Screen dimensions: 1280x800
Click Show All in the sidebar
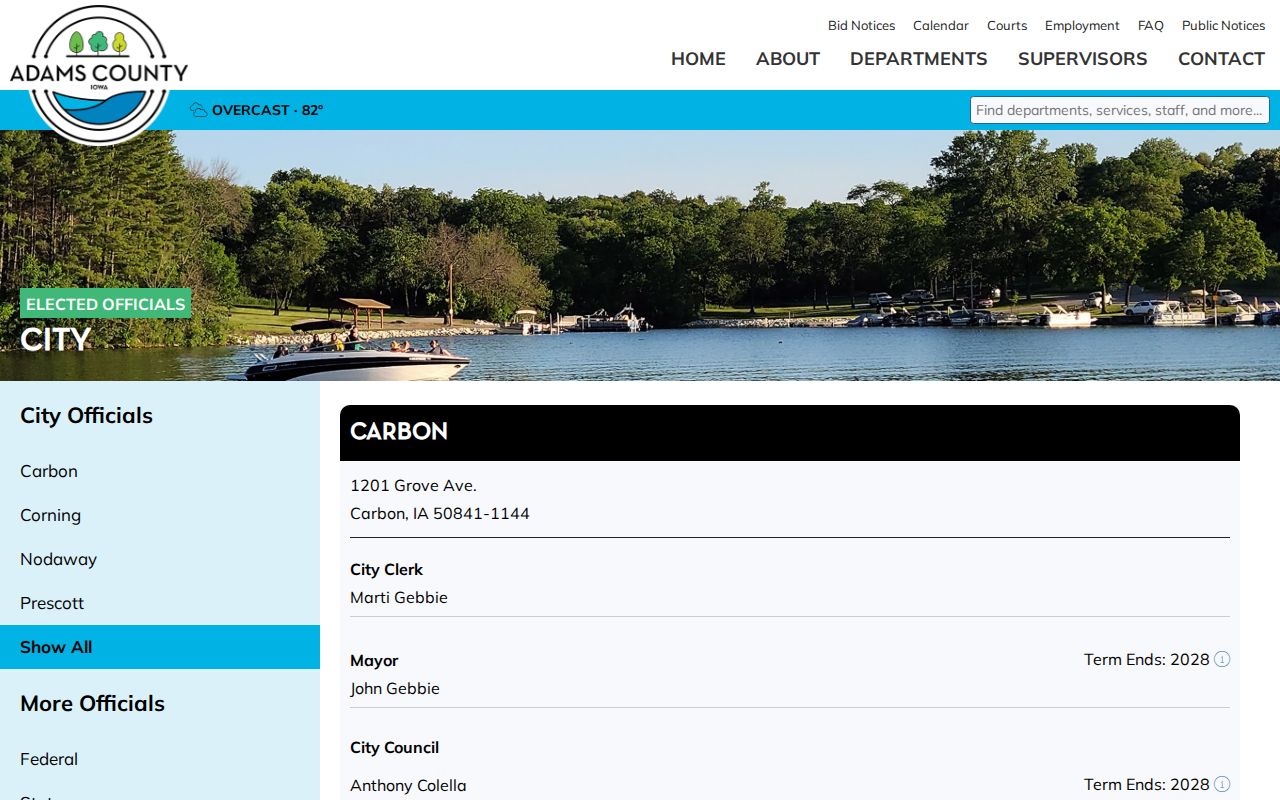click(x=160, y=647)
